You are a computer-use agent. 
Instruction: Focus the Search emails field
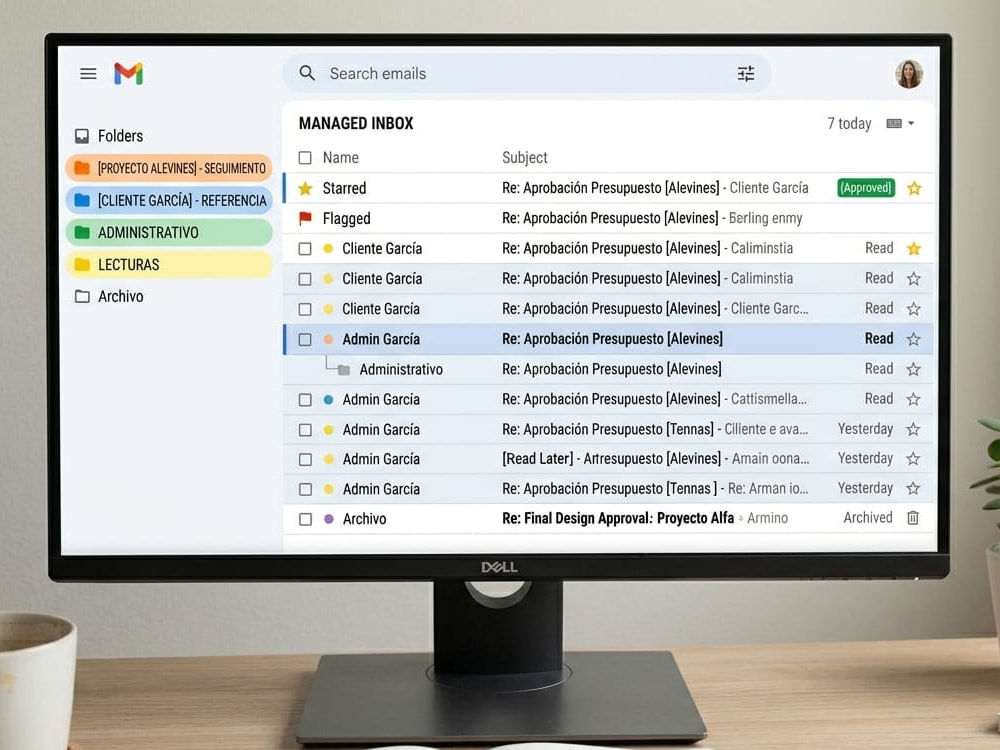527,73
